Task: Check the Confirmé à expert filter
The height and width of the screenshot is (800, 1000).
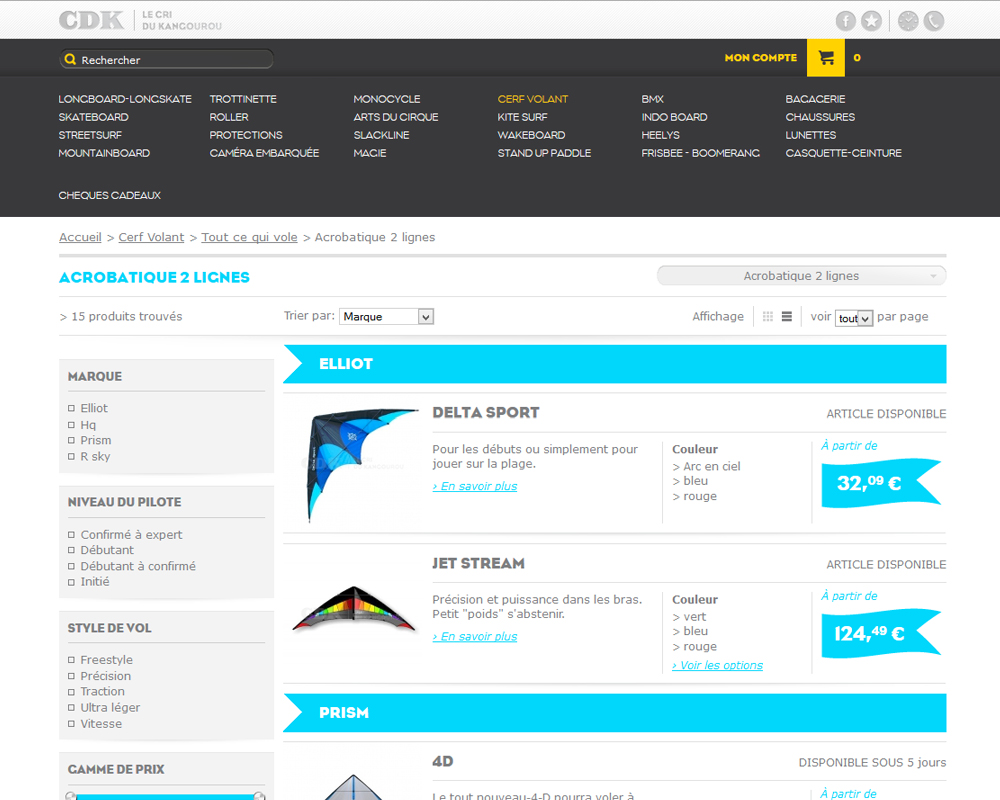Action: coord(71,535)
